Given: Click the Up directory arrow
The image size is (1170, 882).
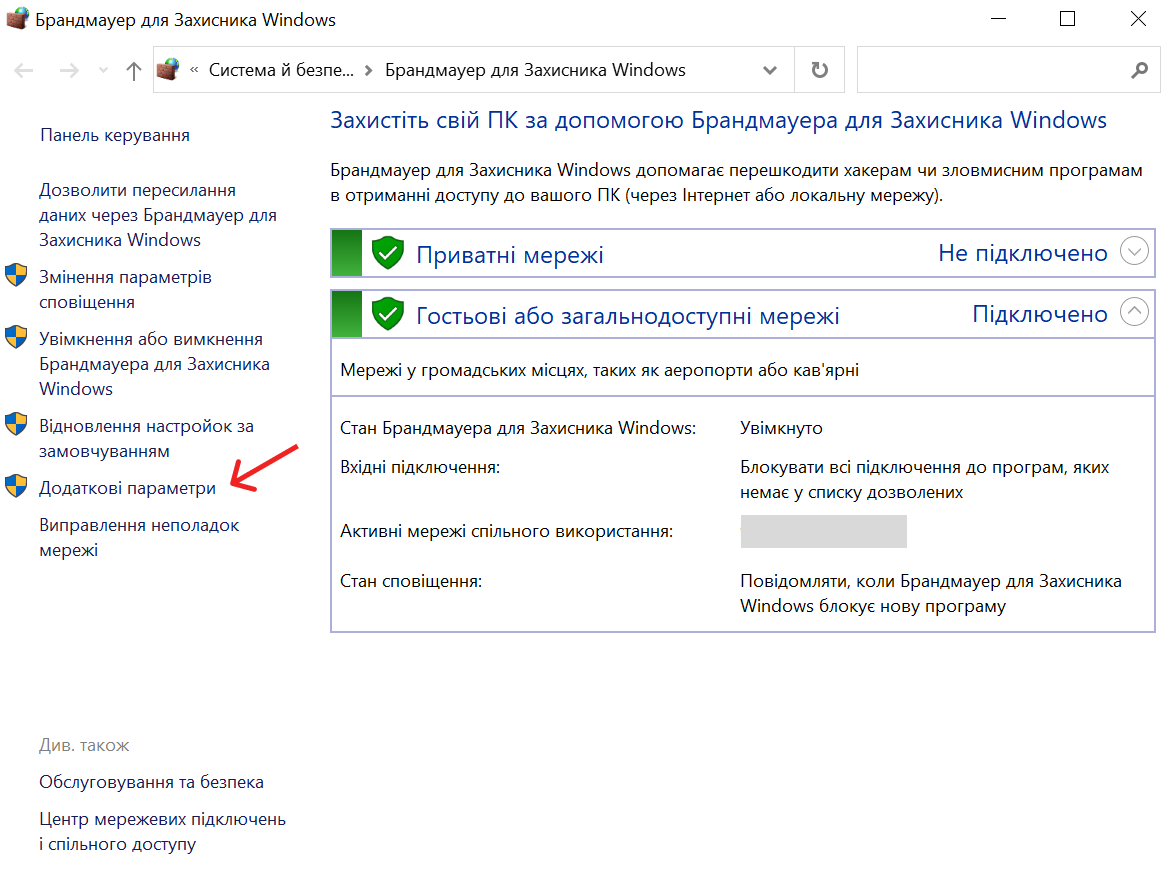Looking at the screenshot, I should 134,70.
